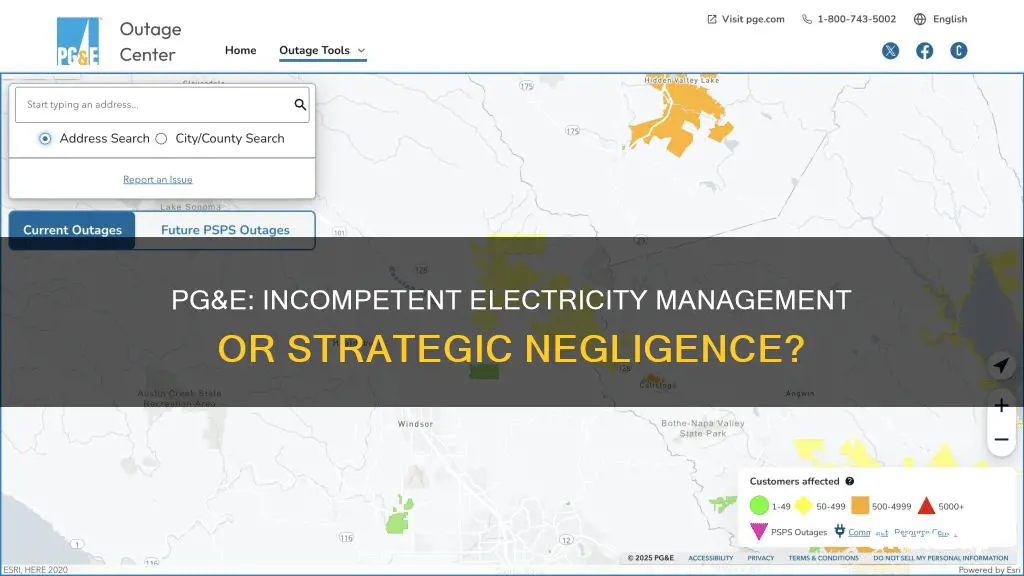Click the address search magnifier icon
Screen dimensions: 1024x576
click(300, 104)
